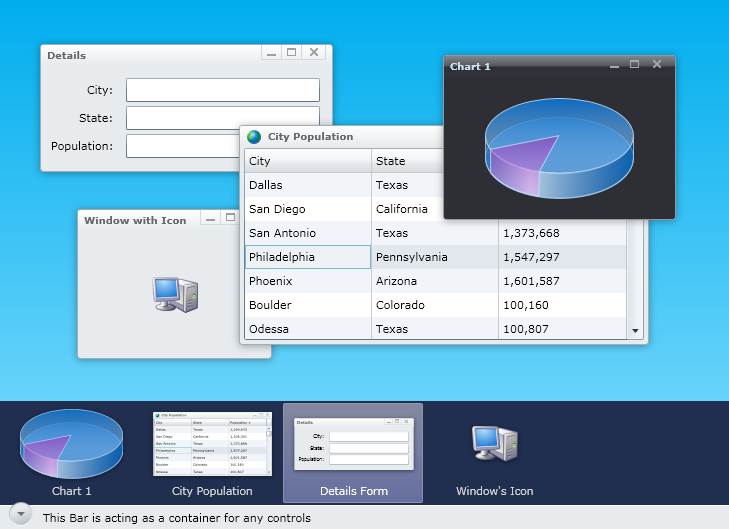Image resolution: width=729 pixels, height=529 pixels.
Task: Click the Pennsylvania state cell
Action: [435, 257]
